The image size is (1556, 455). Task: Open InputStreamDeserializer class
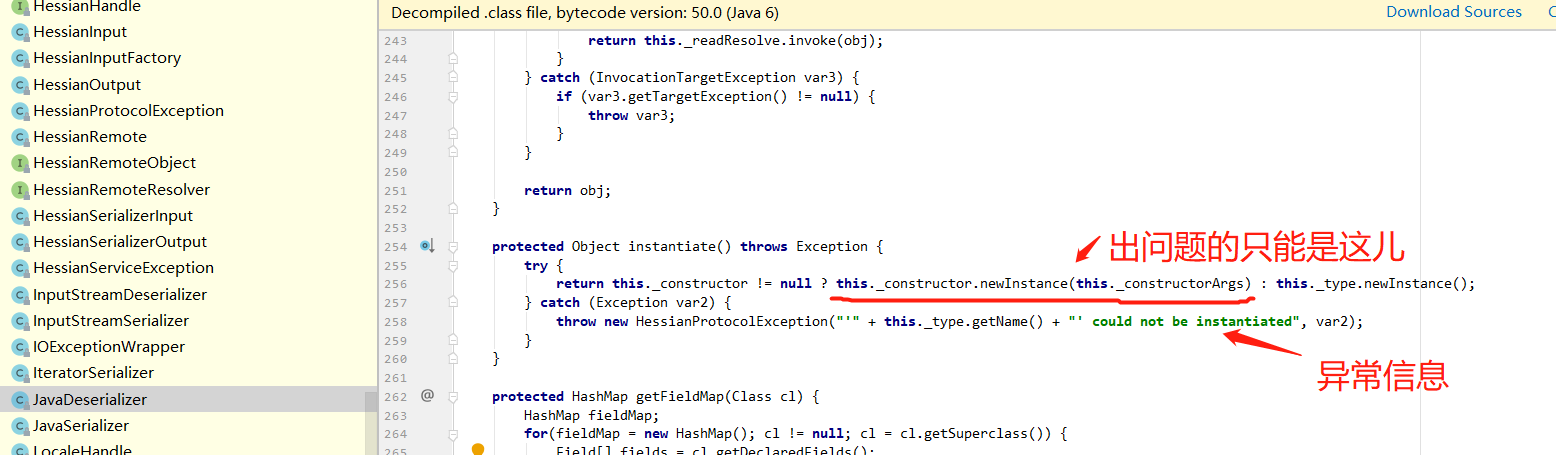(x=120, y=295)
